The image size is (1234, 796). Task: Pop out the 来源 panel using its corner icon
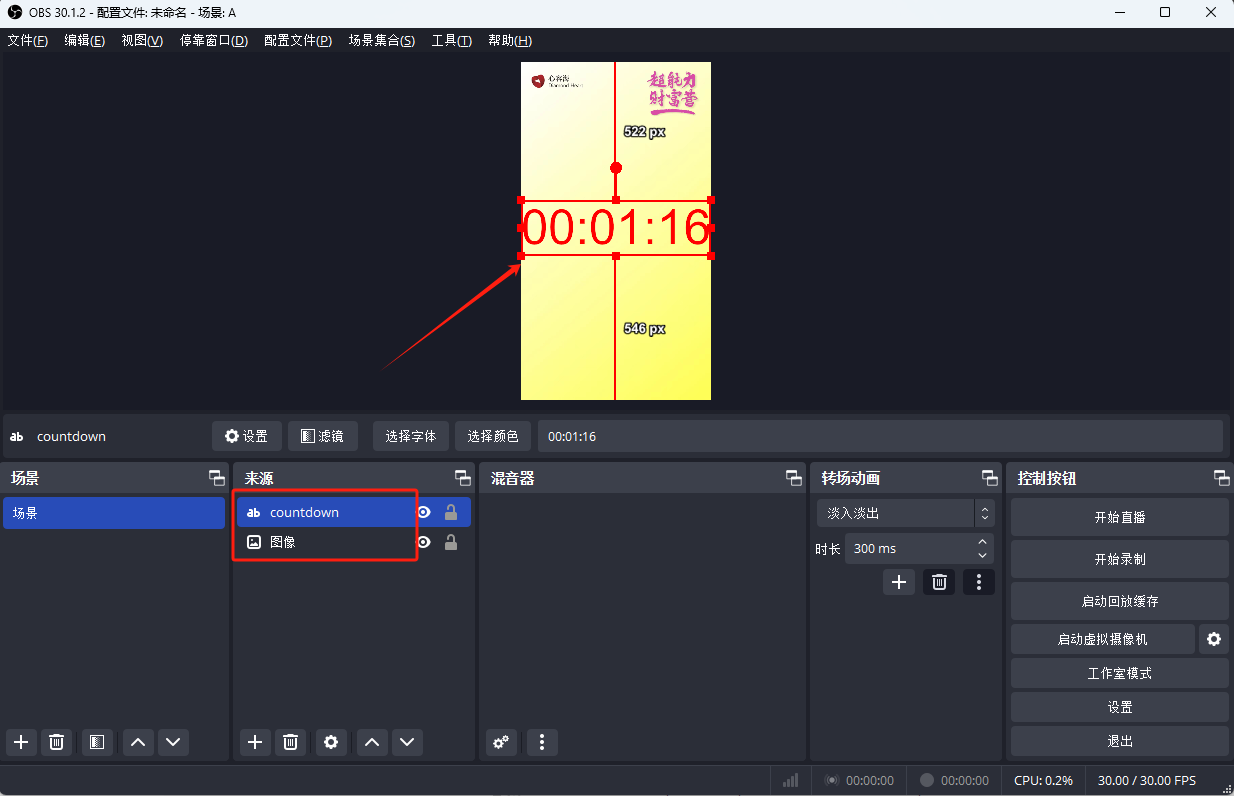coord(462,477)
